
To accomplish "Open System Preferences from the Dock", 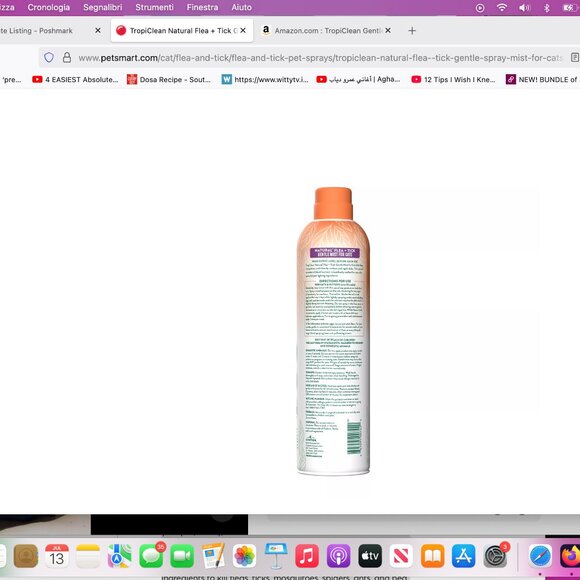I will (496, 556).
